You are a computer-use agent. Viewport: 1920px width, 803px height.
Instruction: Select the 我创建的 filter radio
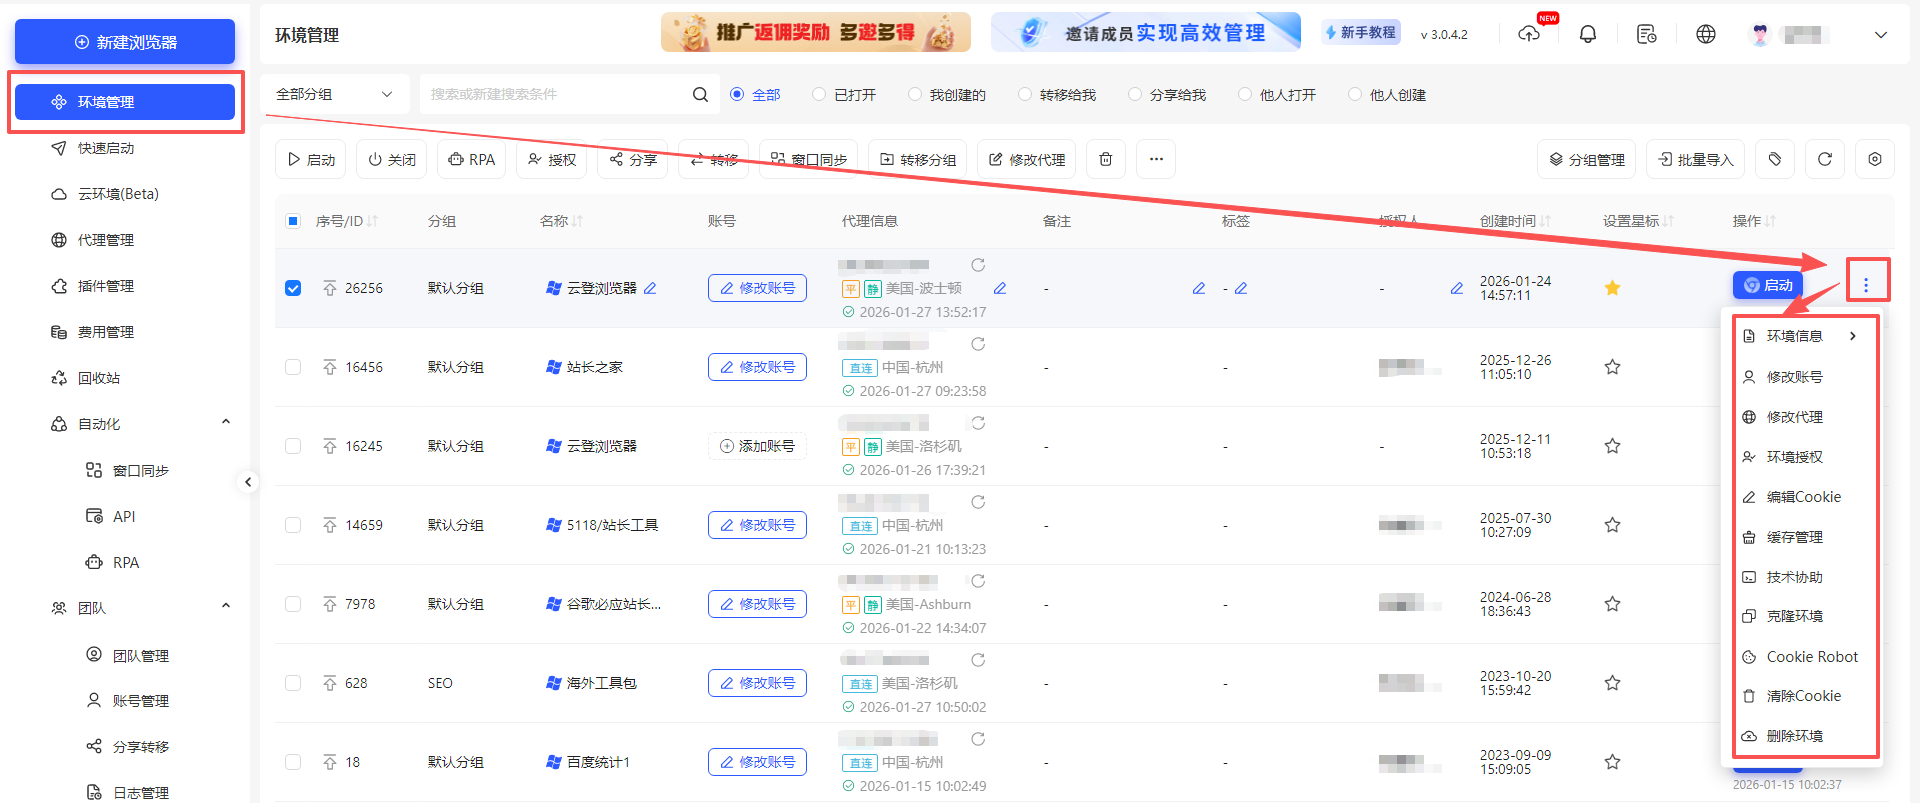914,94
